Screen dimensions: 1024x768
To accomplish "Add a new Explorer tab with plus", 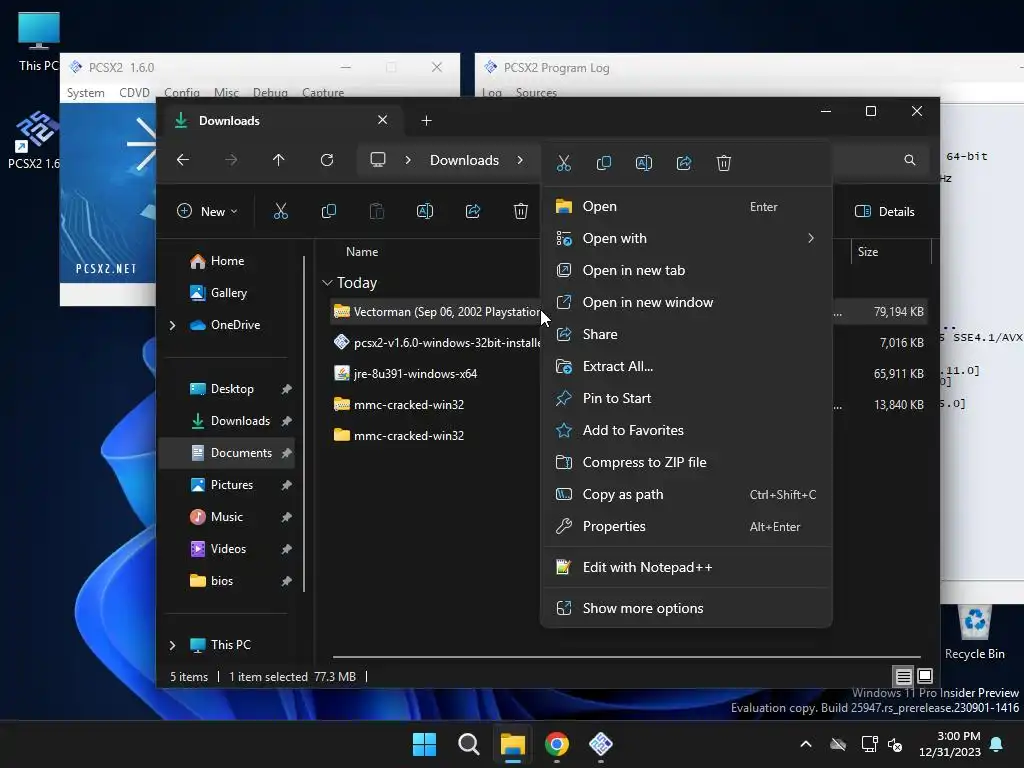I will [x=426, y=120].
